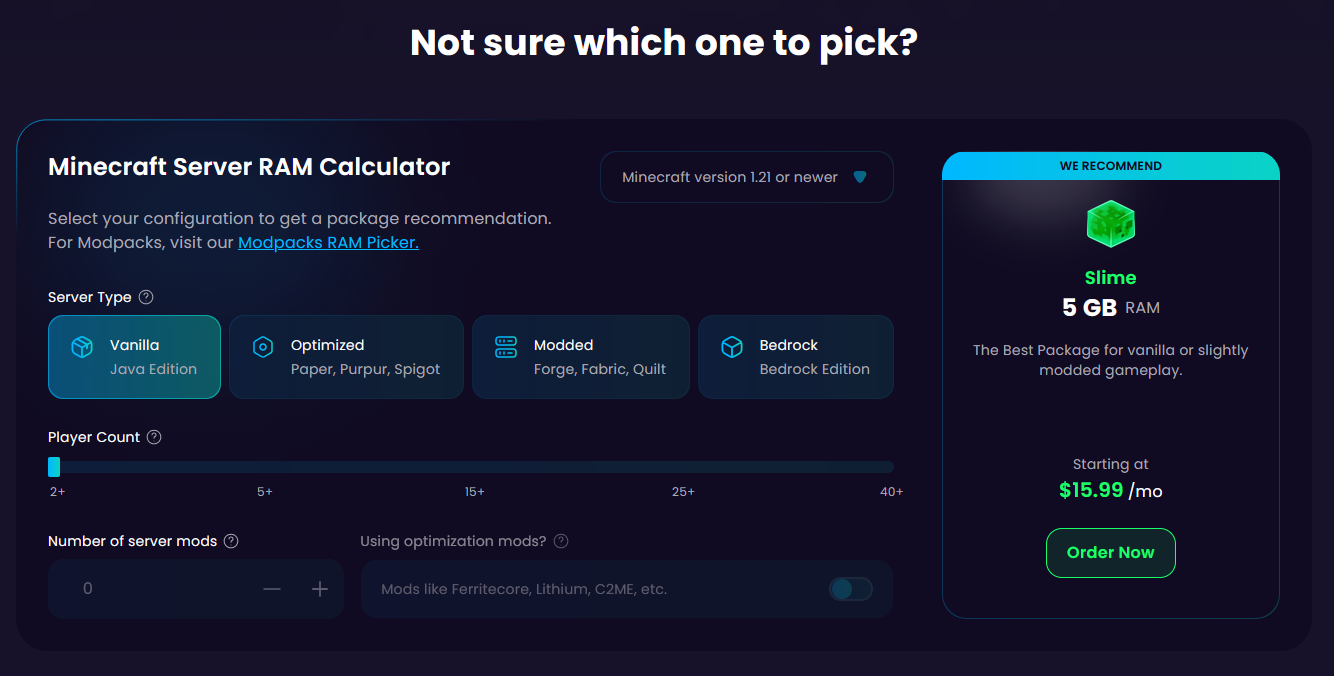The width and height of the screenshot is (1334, 676).
Task: Choose the Bedrock Edition server type
Action: (796, 357)
